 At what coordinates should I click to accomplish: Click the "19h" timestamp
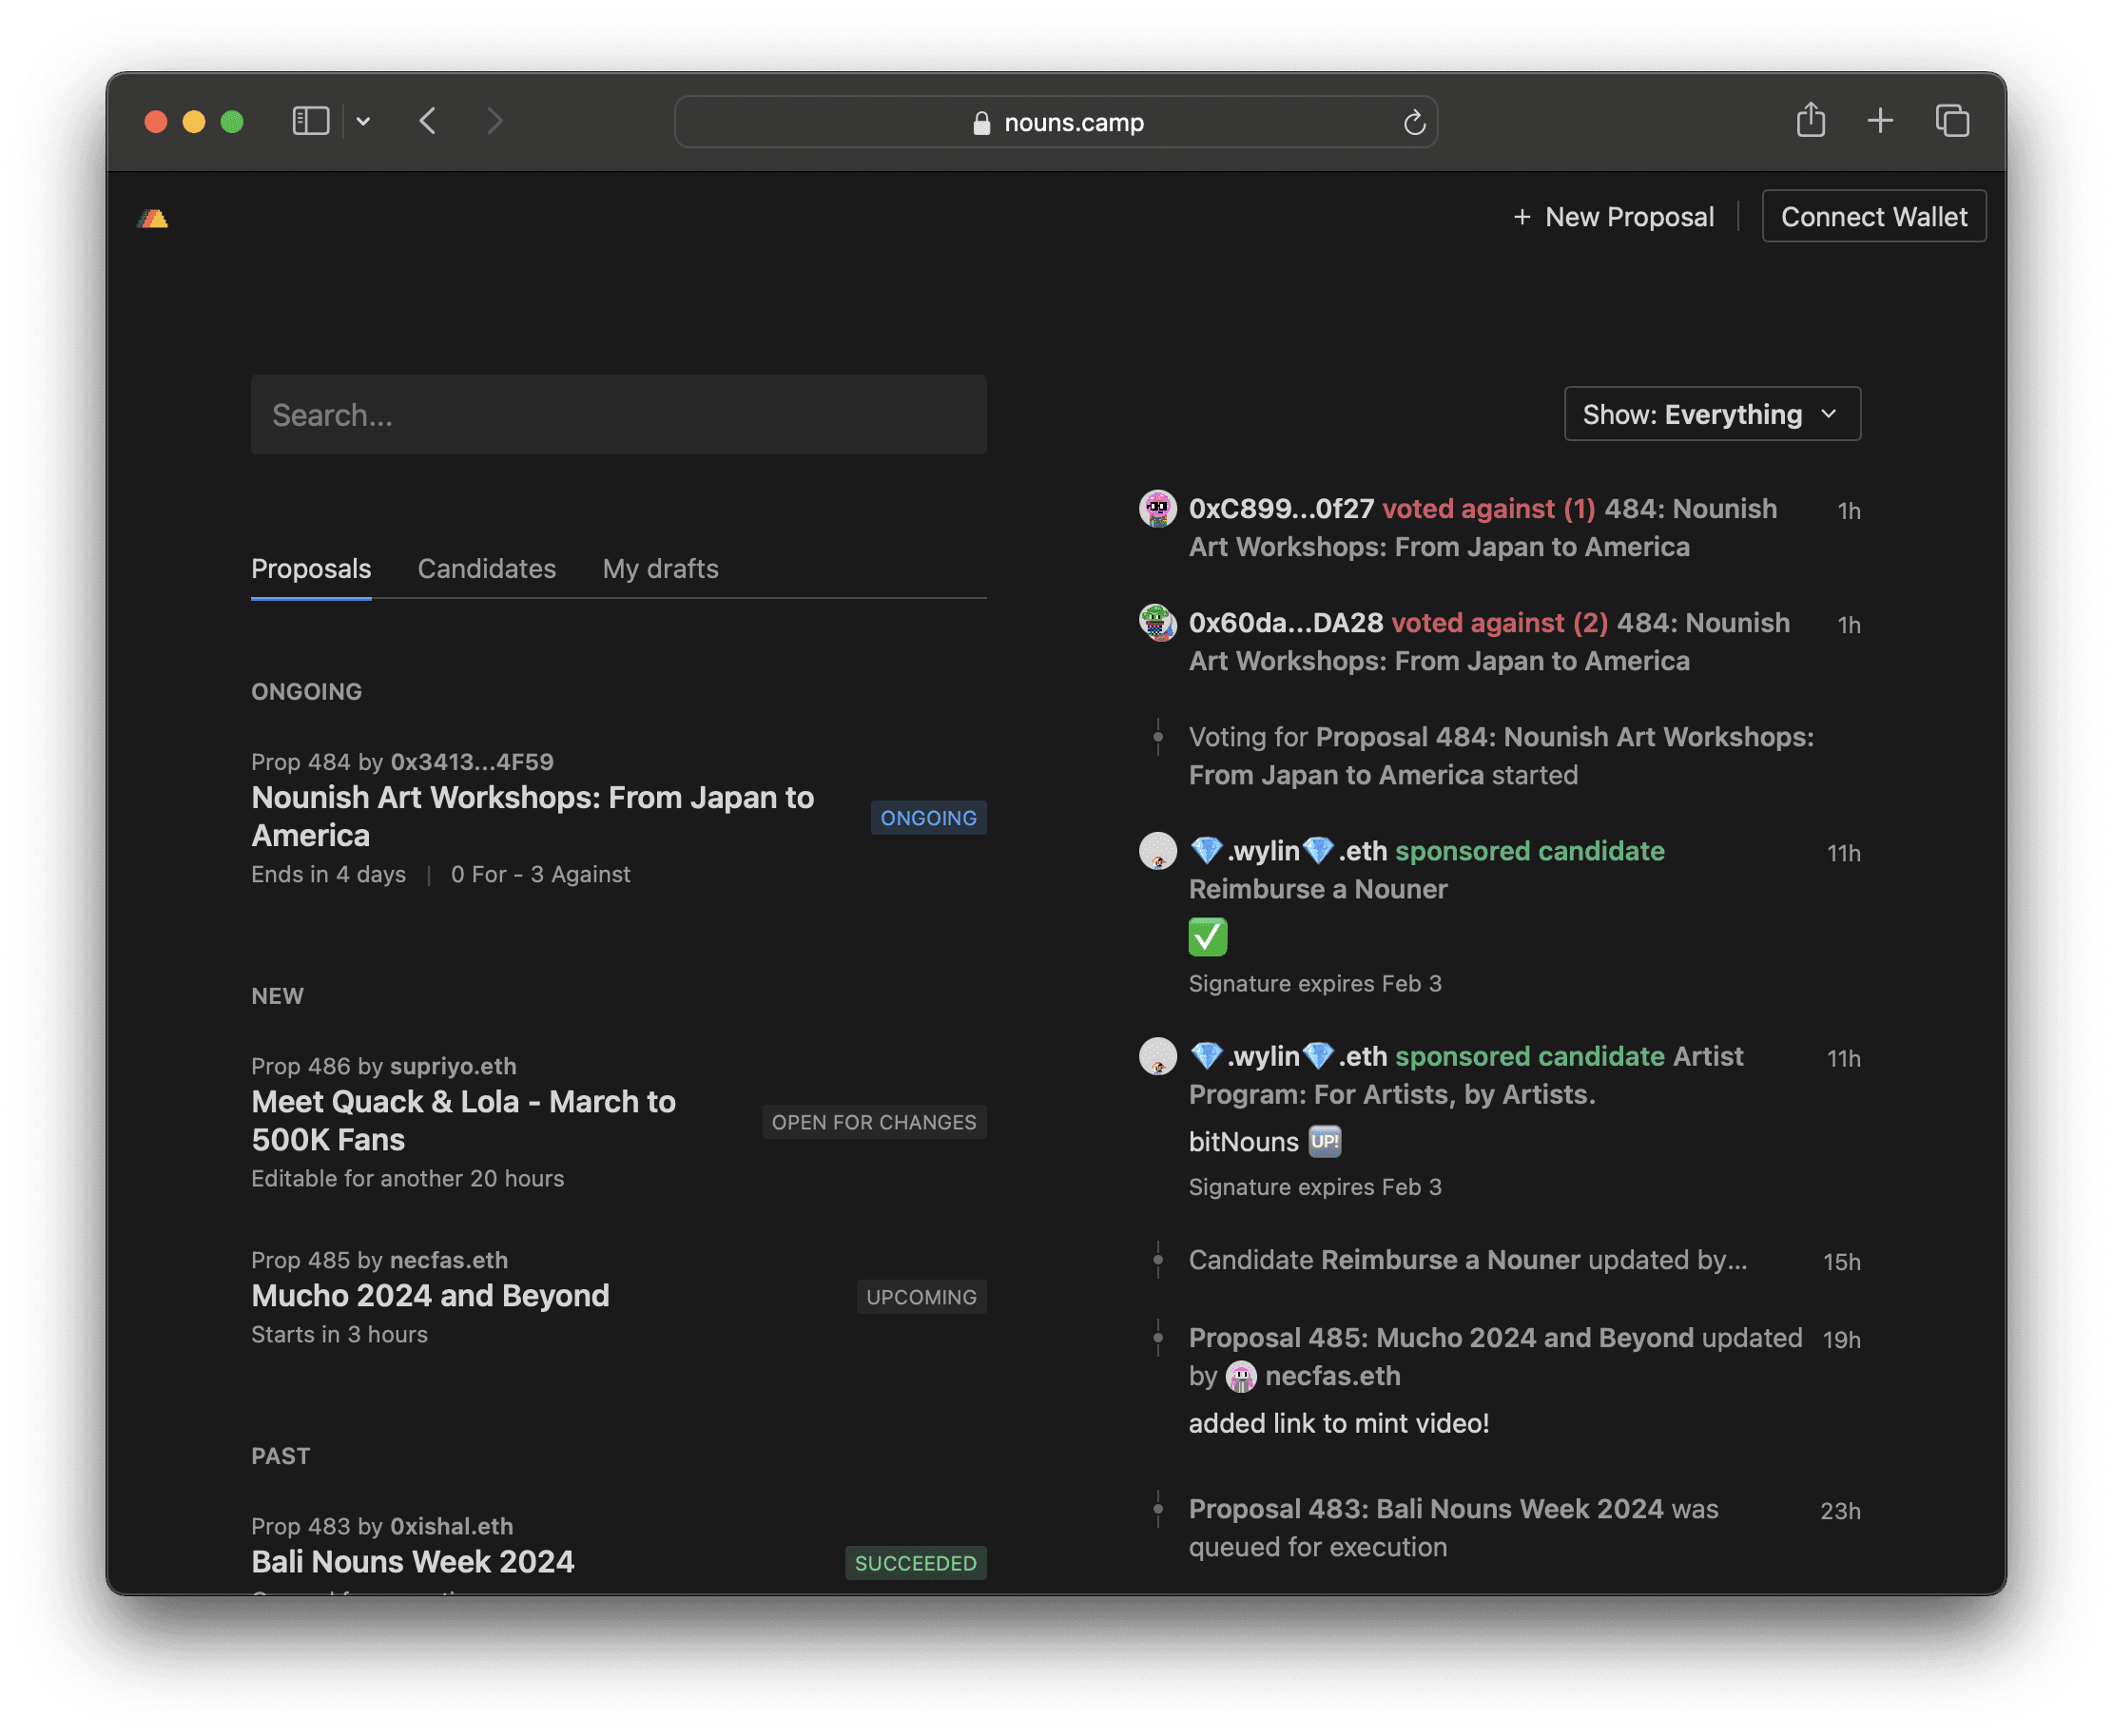tap(1841, 1339)
